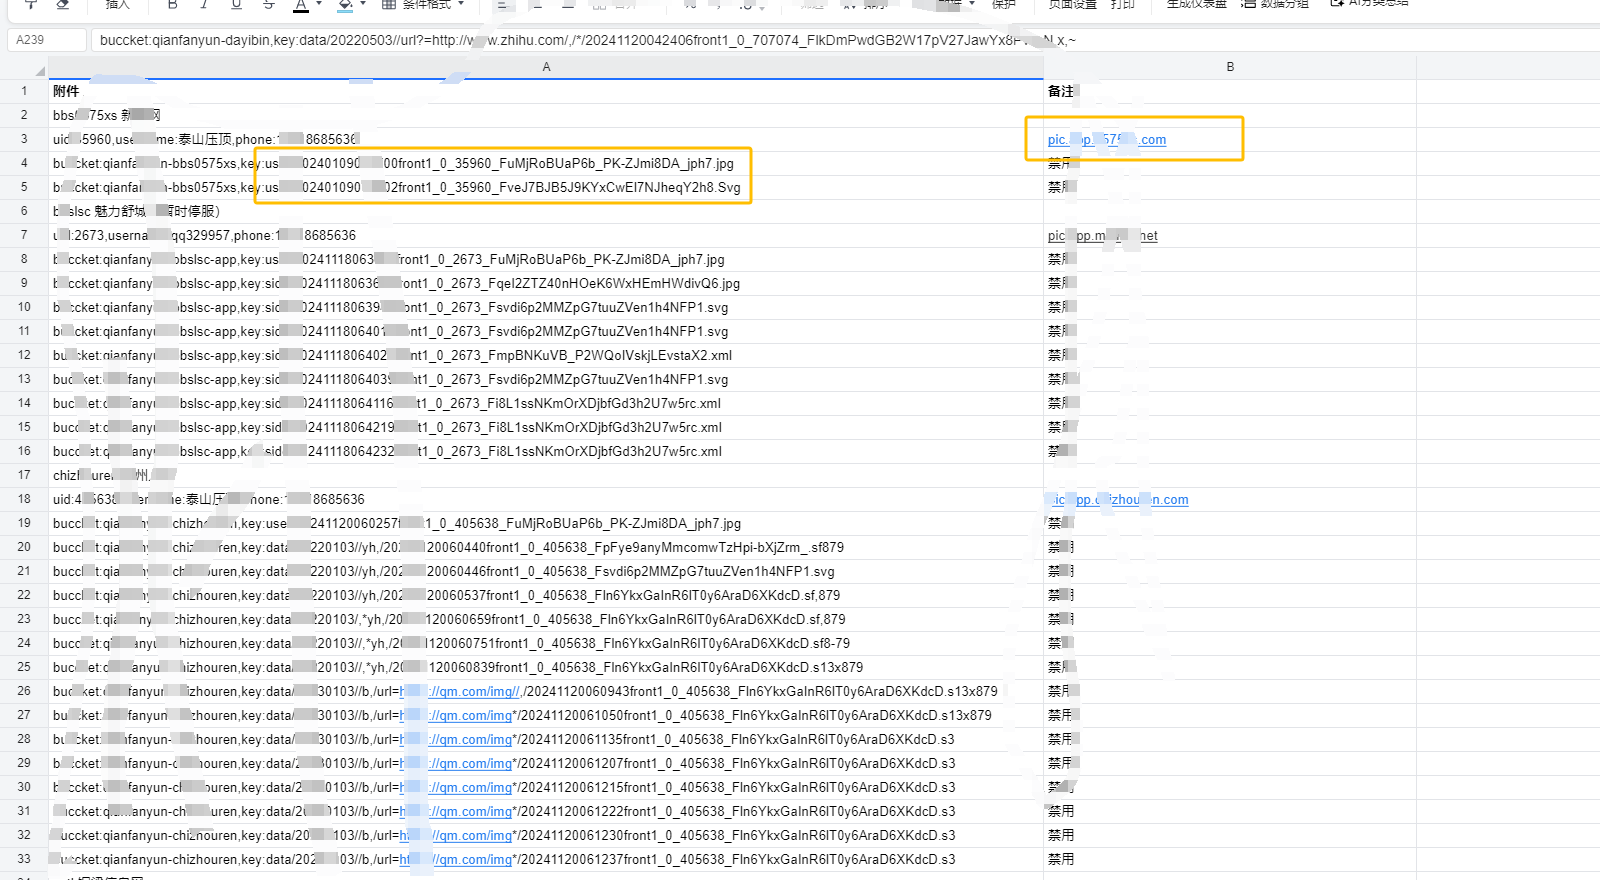Open the pic link ending in .net in row 7
This screenshot has width=1600, height=880.
(x=1102, y=236)
